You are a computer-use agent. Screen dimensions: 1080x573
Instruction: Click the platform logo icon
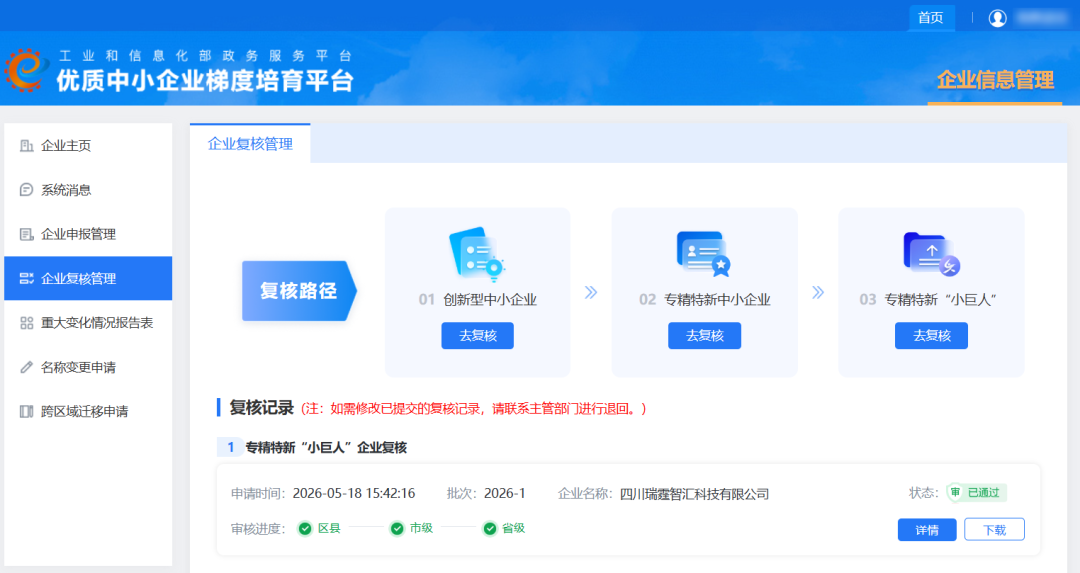click(x=26, y=70)
